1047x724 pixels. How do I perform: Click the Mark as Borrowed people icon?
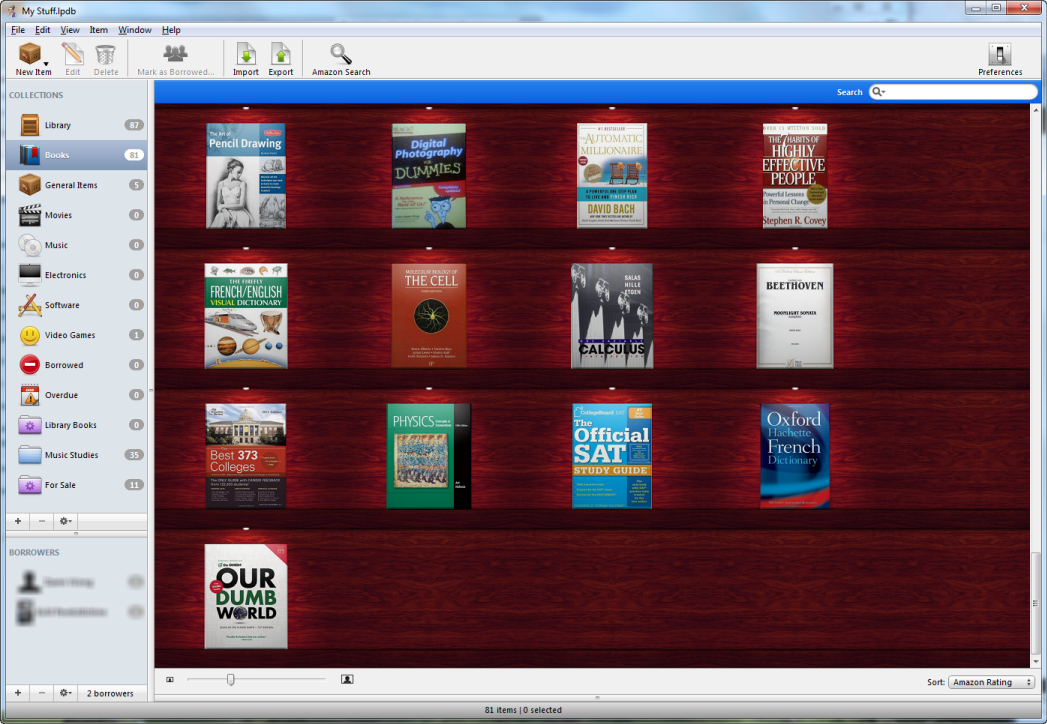click(176, 53)
